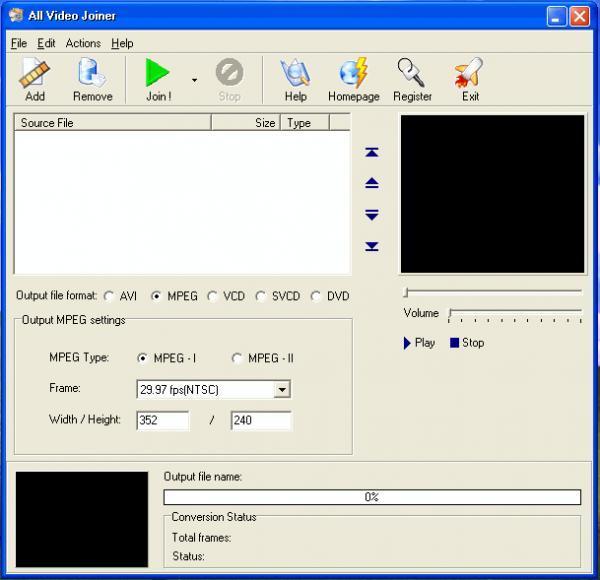Click the Add video file icon
Viewport: 600px width, 580px height.
(34, 80)
